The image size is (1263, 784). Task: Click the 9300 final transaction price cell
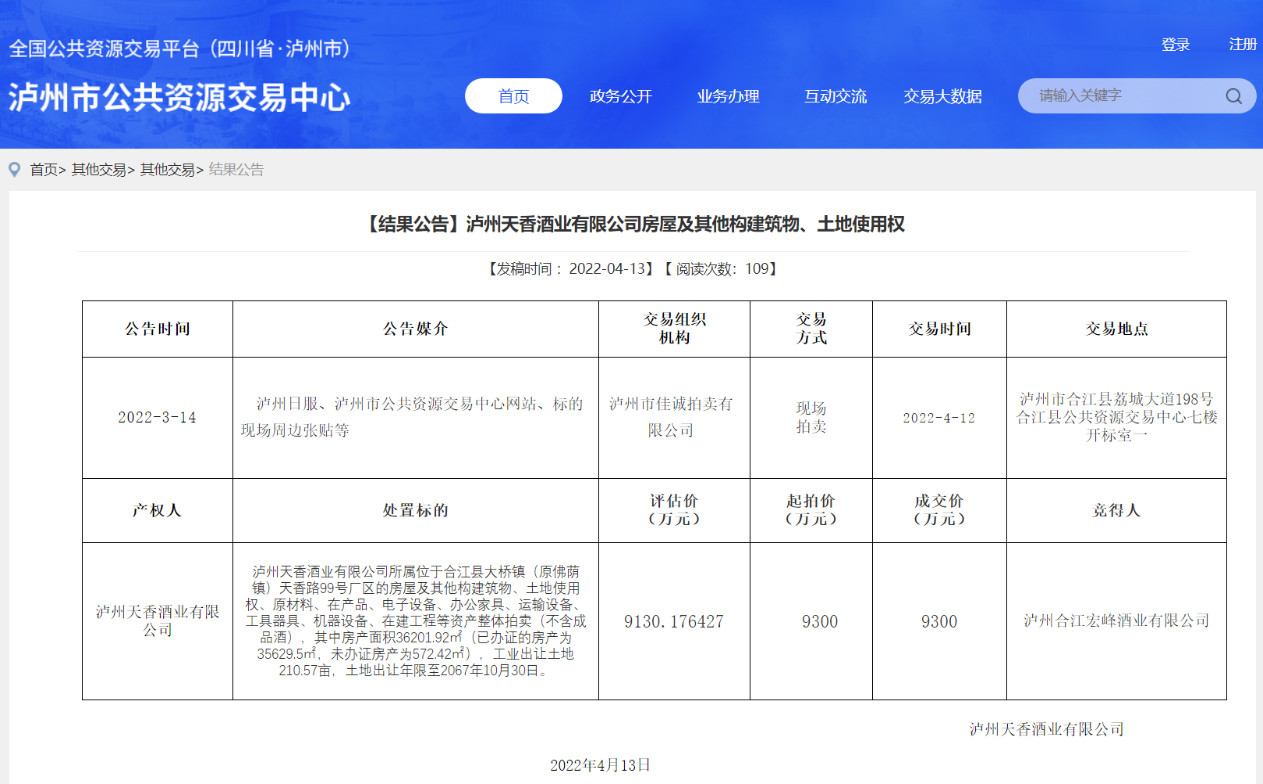(x=940, y=621)
